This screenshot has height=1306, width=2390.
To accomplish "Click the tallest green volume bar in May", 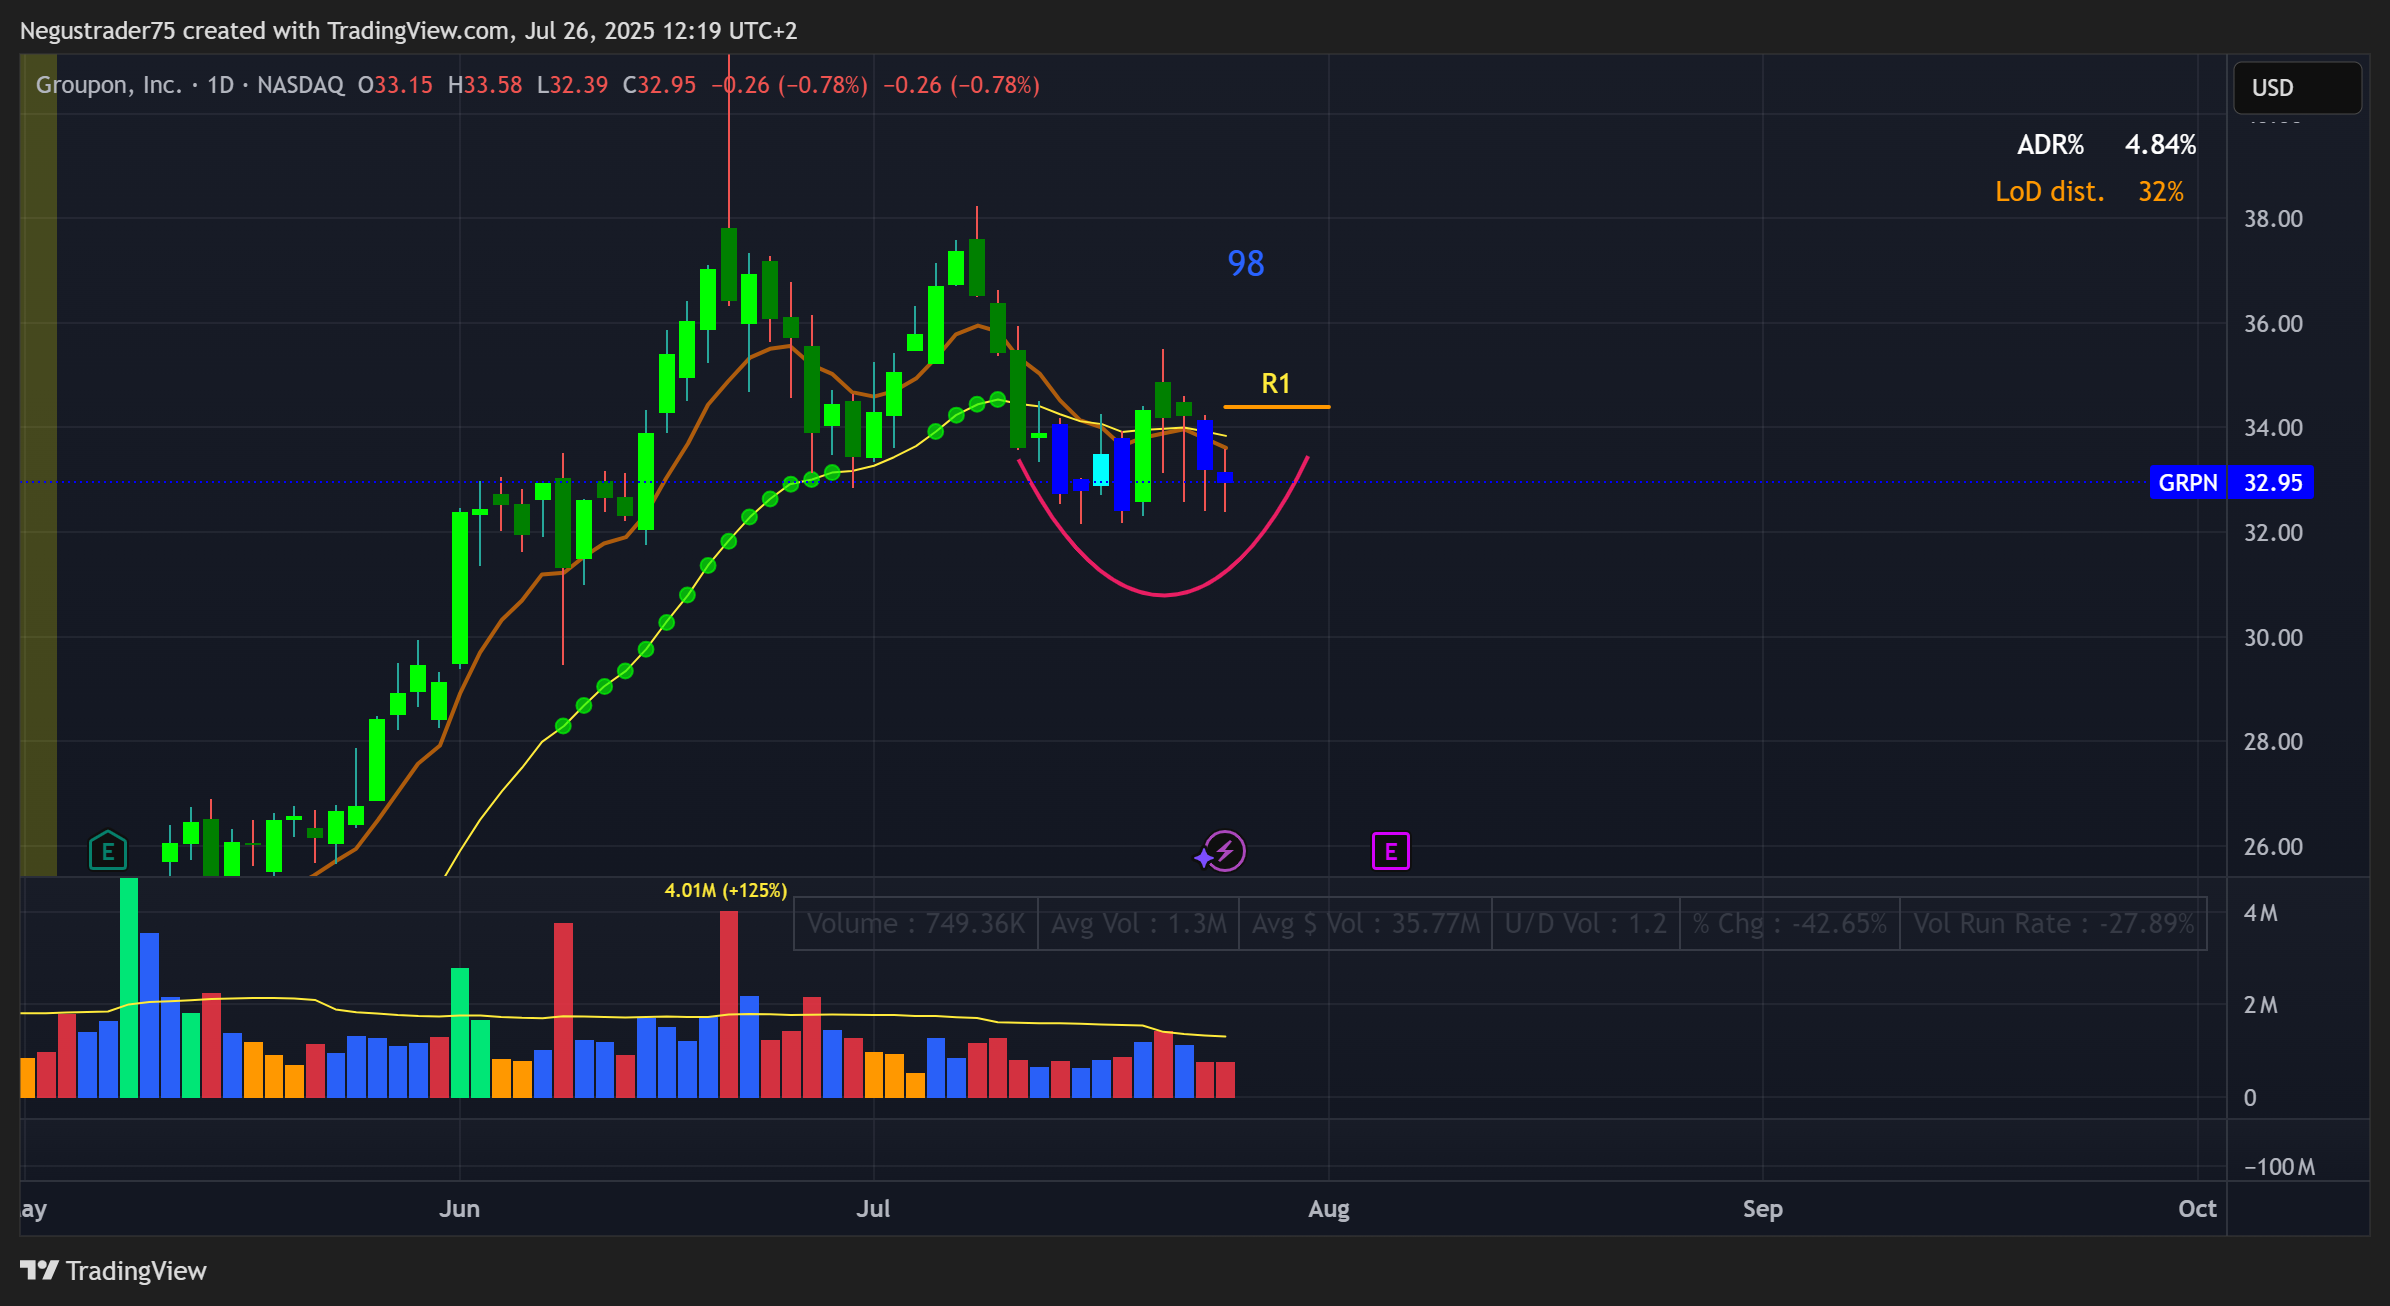I will coord(129,988).
